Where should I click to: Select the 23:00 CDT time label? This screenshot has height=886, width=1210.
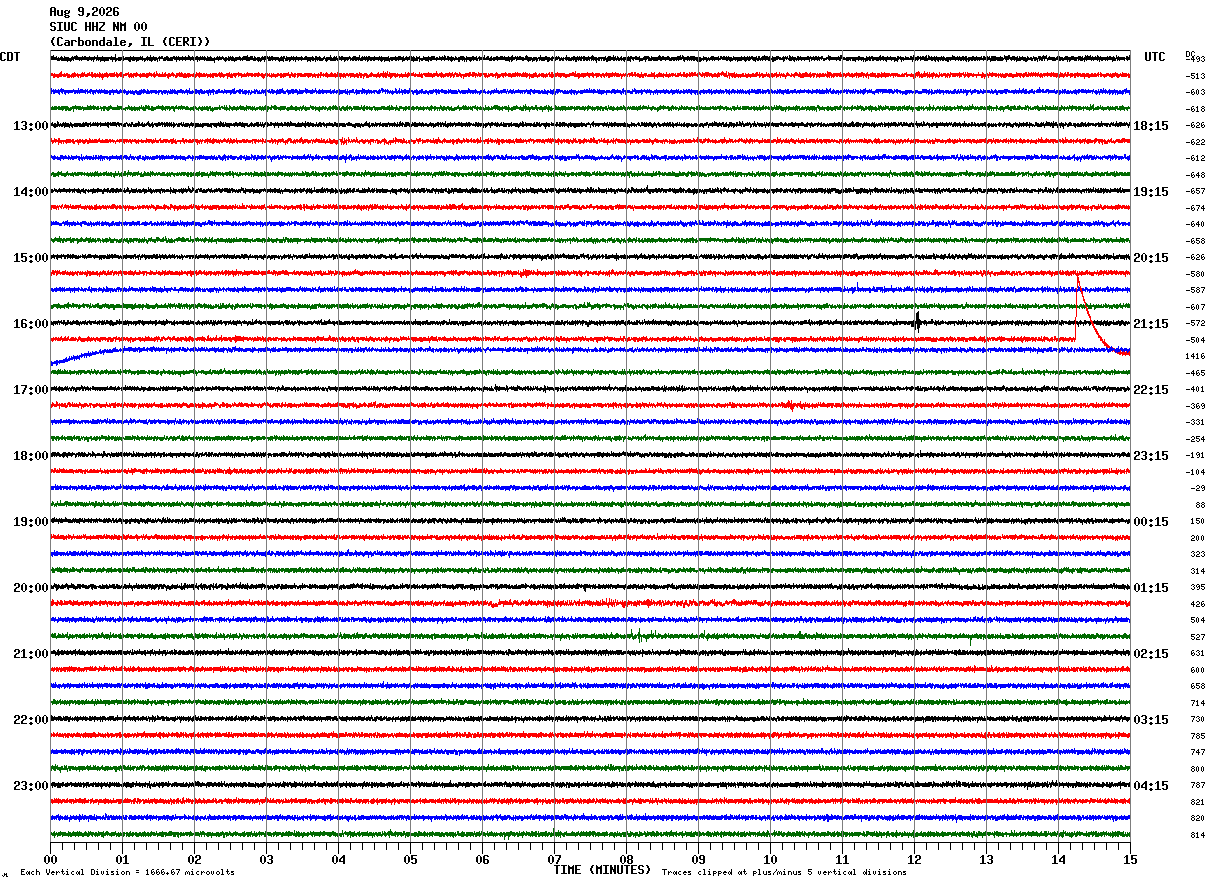[31, 786]
